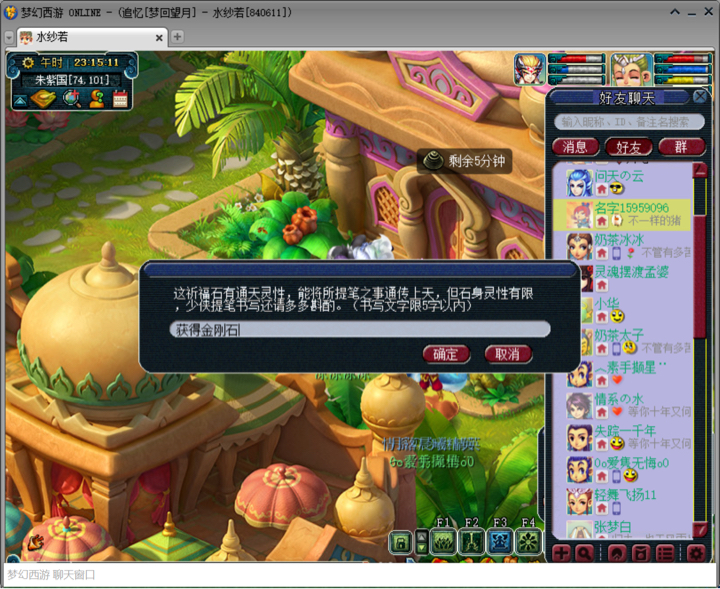Click the friend panel mailbox icon

click(641, 553)
